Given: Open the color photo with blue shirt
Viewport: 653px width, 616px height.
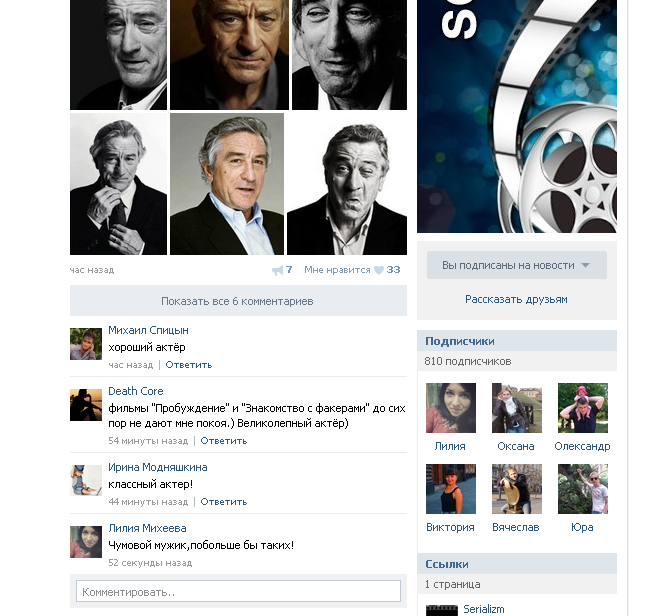Looking at the screenshot, I should point(227,184).
